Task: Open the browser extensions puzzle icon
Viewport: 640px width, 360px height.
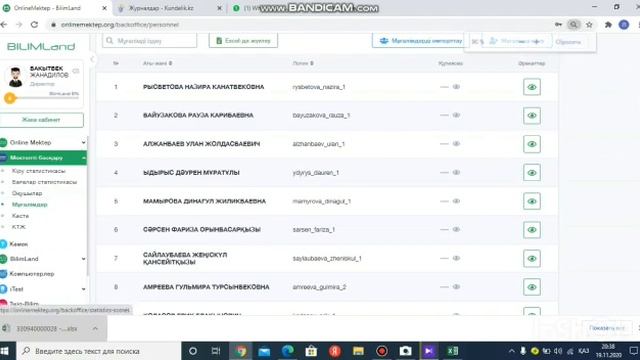Action: [x=608, y=25]
